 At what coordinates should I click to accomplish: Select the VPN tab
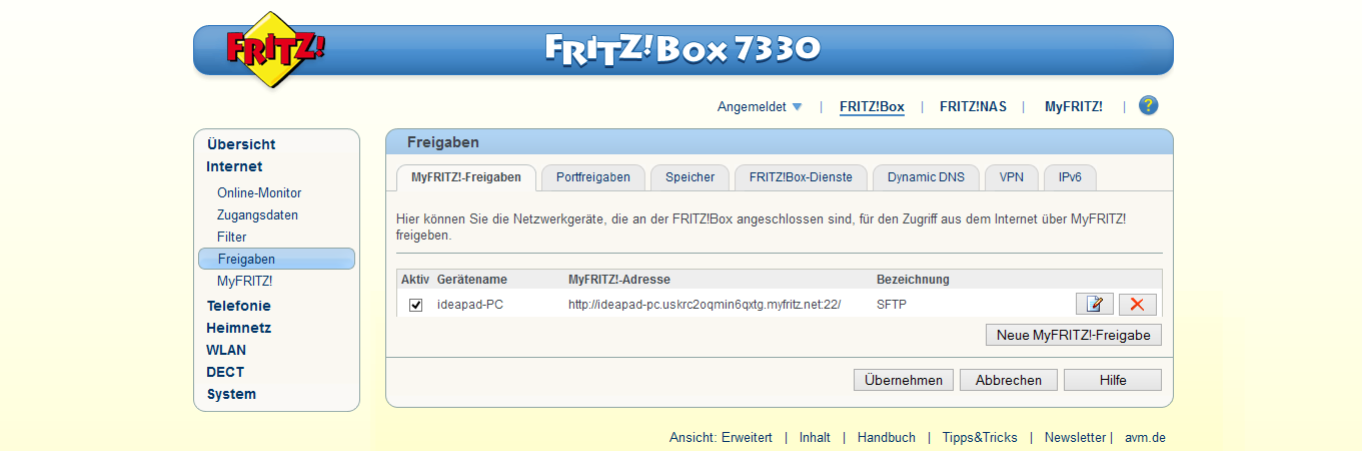[1011, 177]
